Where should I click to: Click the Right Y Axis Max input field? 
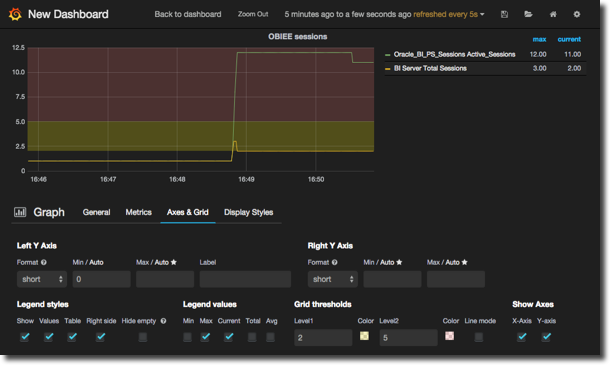point(456,279)
